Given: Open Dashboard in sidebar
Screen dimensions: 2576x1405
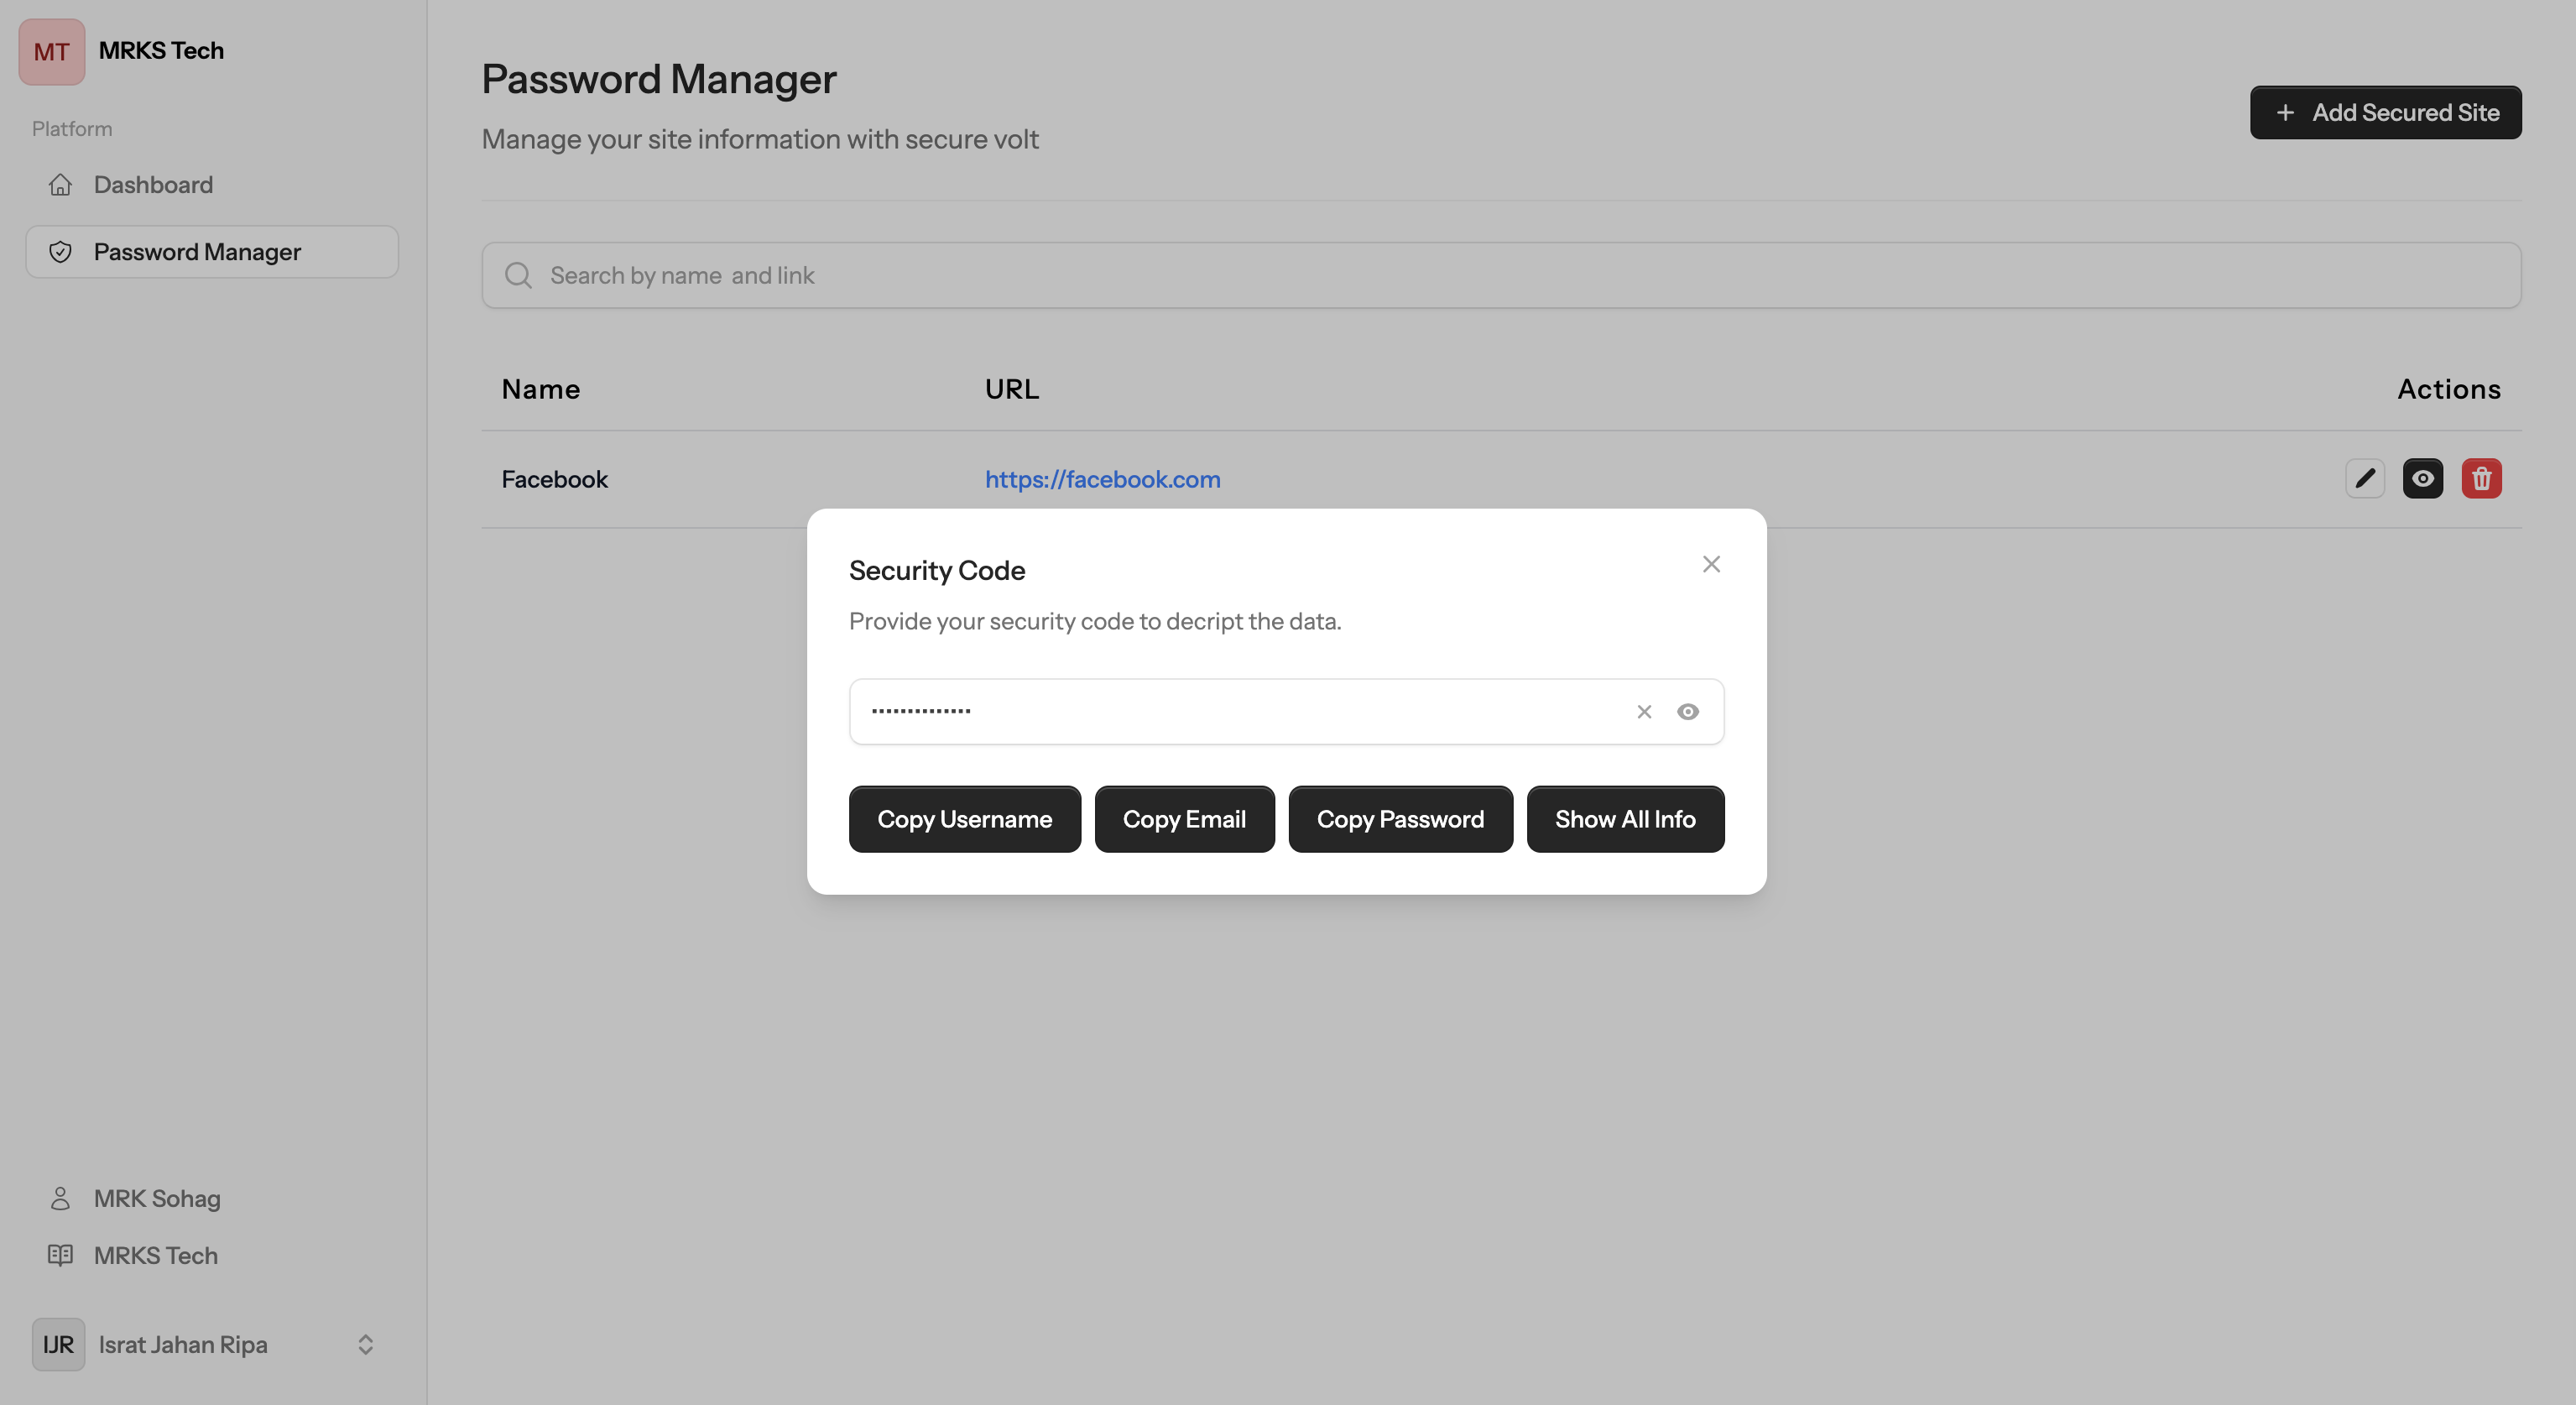Looking at the screenshot, I should (x=153, y=185).
